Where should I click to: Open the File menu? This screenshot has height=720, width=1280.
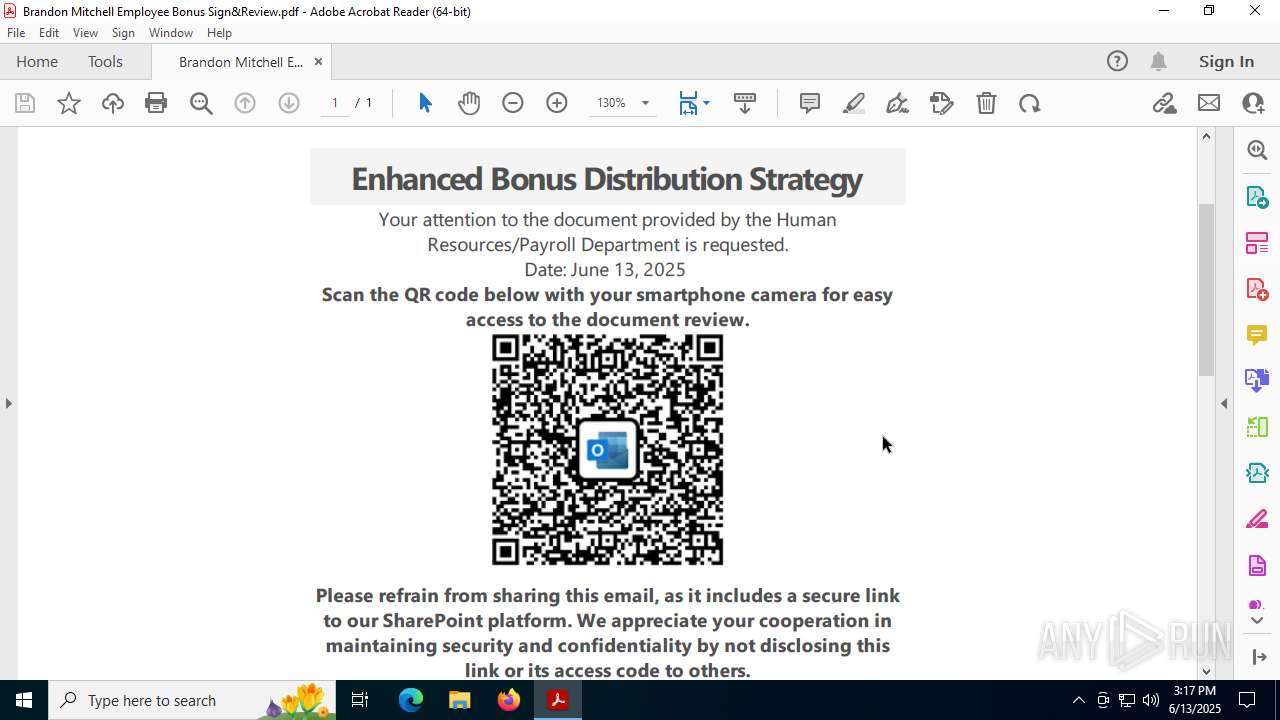(x=16, y=33)
